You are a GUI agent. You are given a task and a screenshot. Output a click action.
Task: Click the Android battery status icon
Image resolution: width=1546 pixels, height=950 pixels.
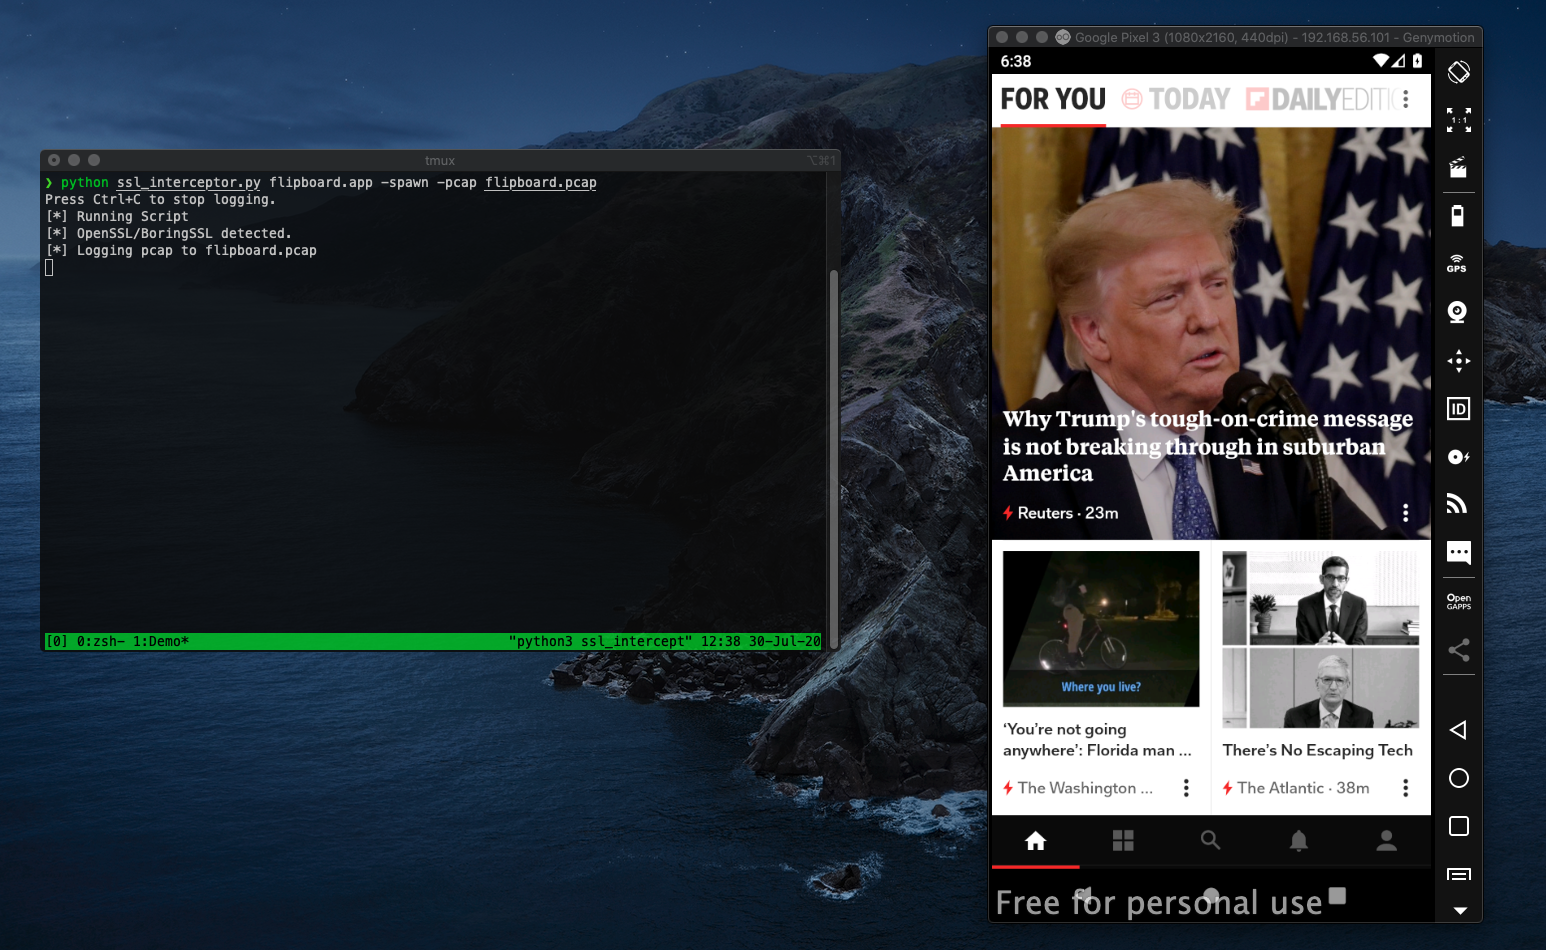point(1417,61)
